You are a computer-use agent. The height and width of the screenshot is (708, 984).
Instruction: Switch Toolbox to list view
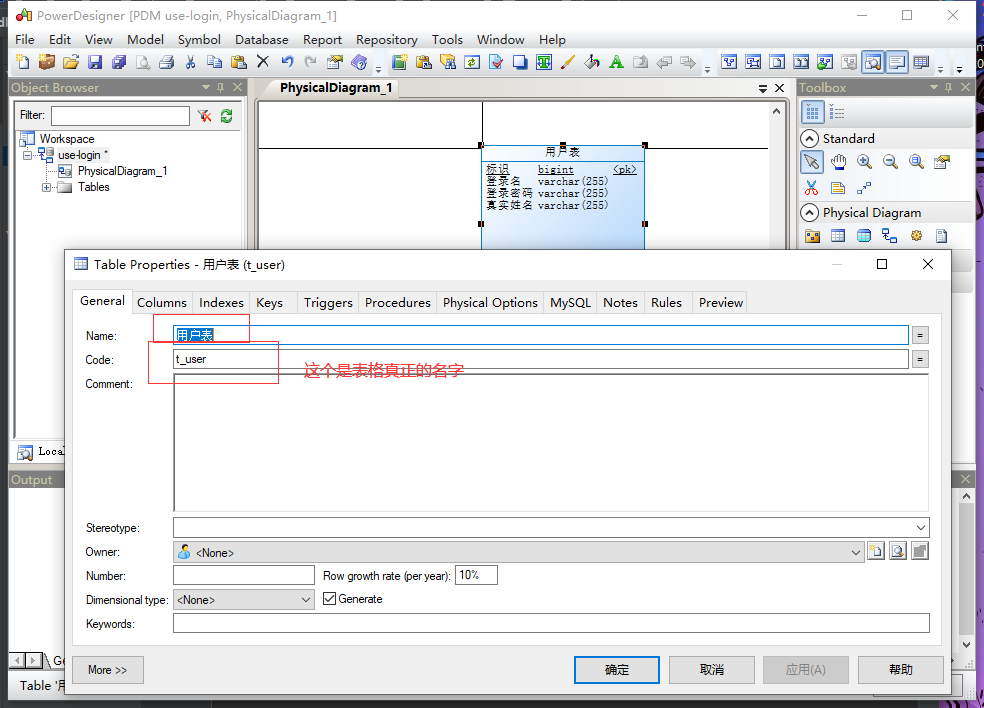pyautogui.click(x=837, y=112)
